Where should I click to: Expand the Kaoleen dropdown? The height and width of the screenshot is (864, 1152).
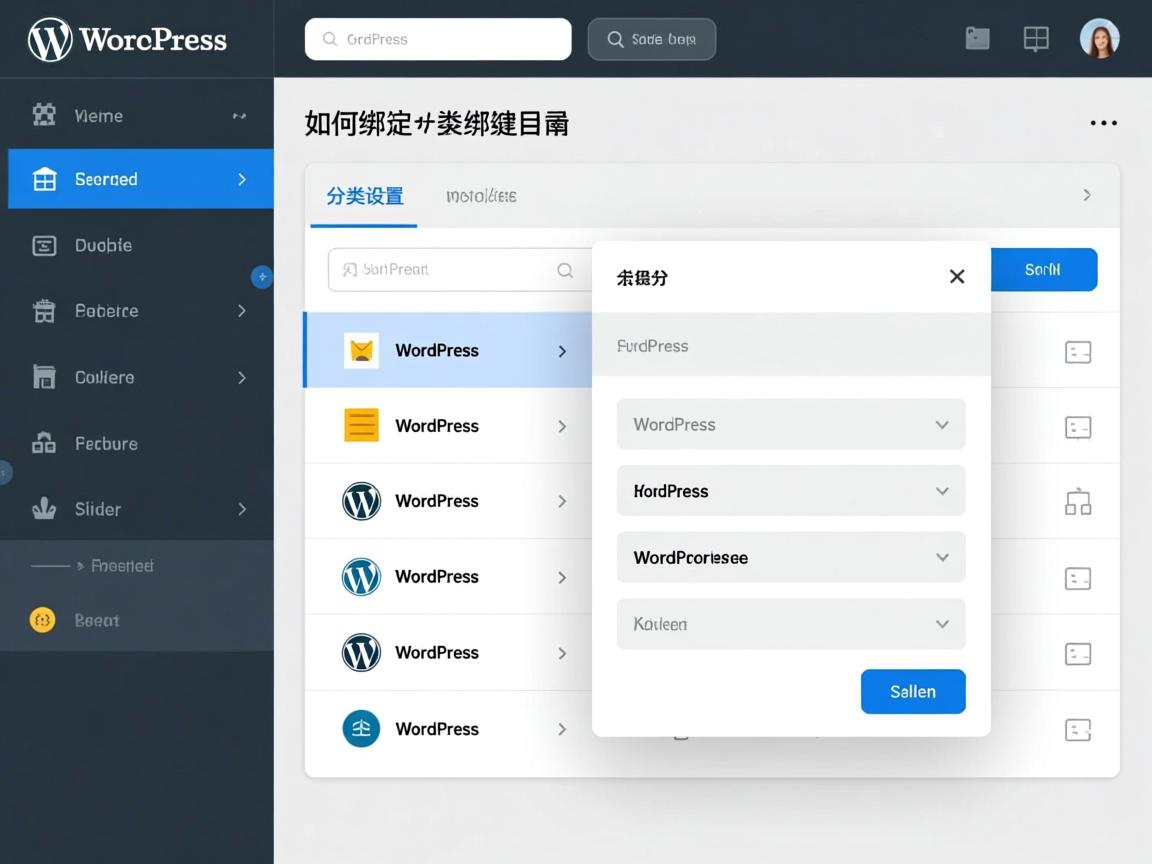[x=790, y=624]
